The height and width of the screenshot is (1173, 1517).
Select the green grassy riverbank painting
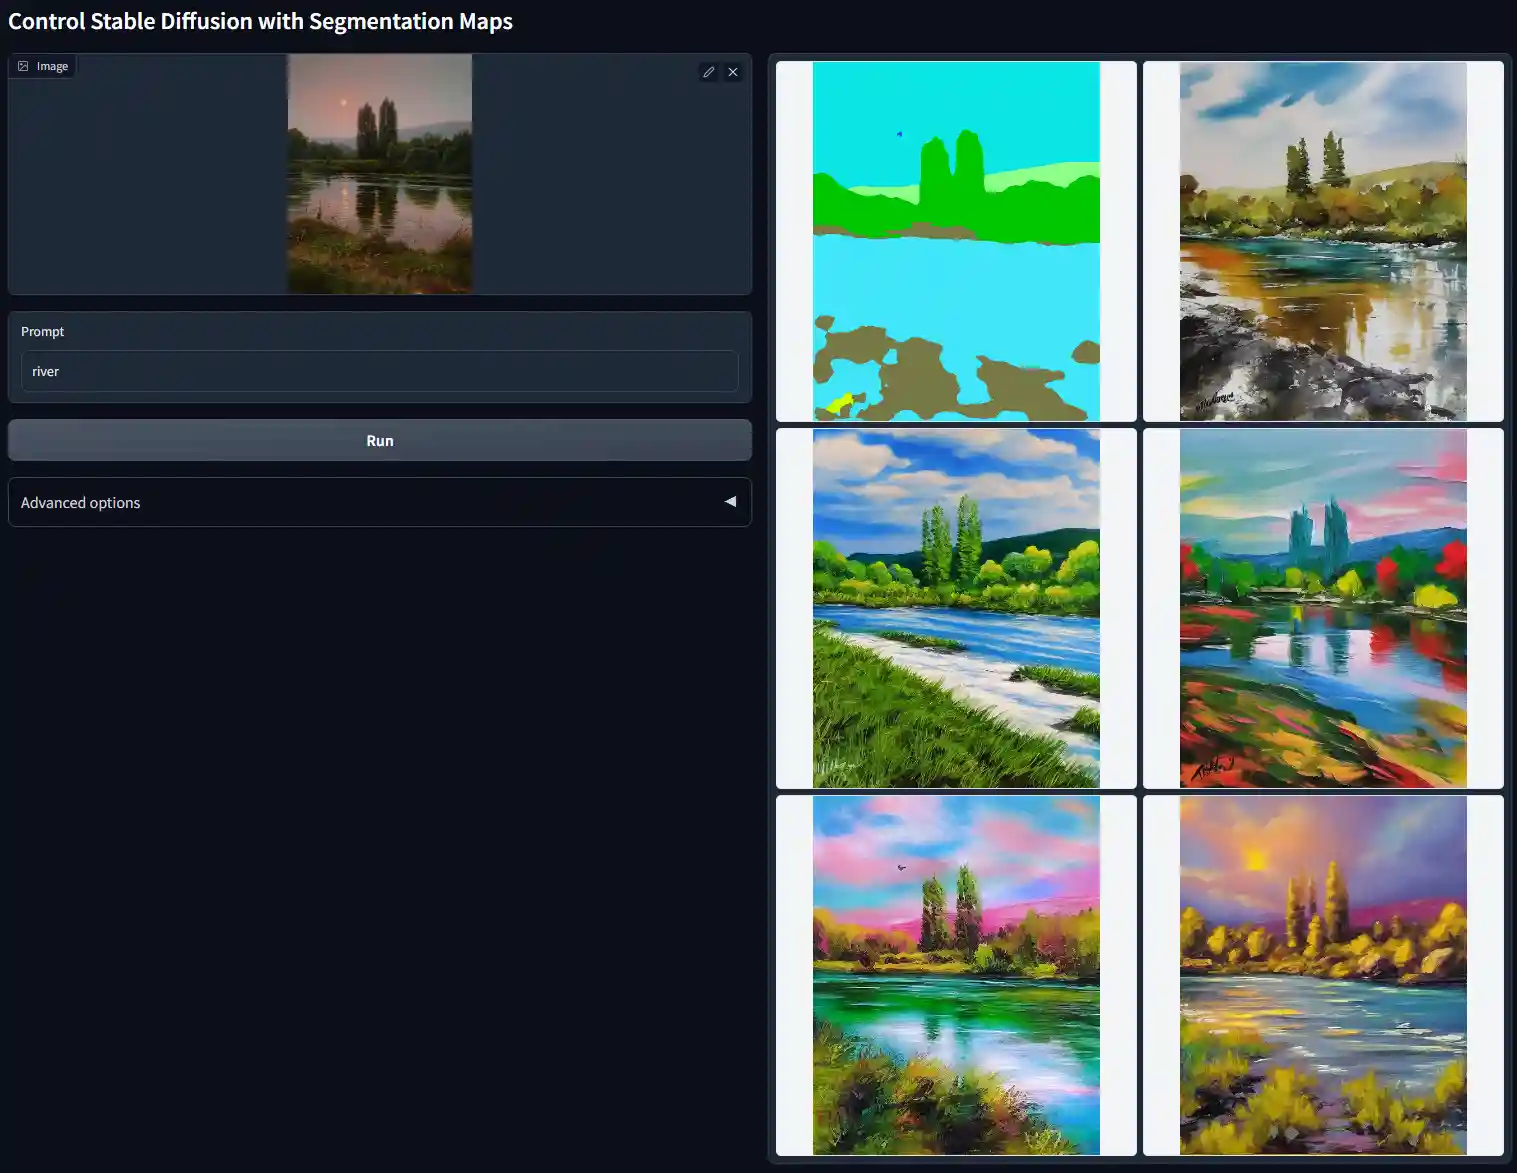(x=955, y=608)
